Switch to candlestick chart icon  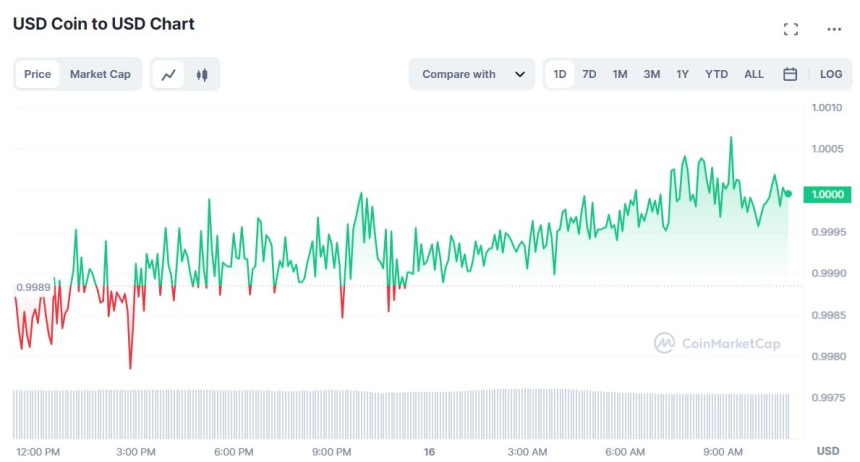point(202,74)
